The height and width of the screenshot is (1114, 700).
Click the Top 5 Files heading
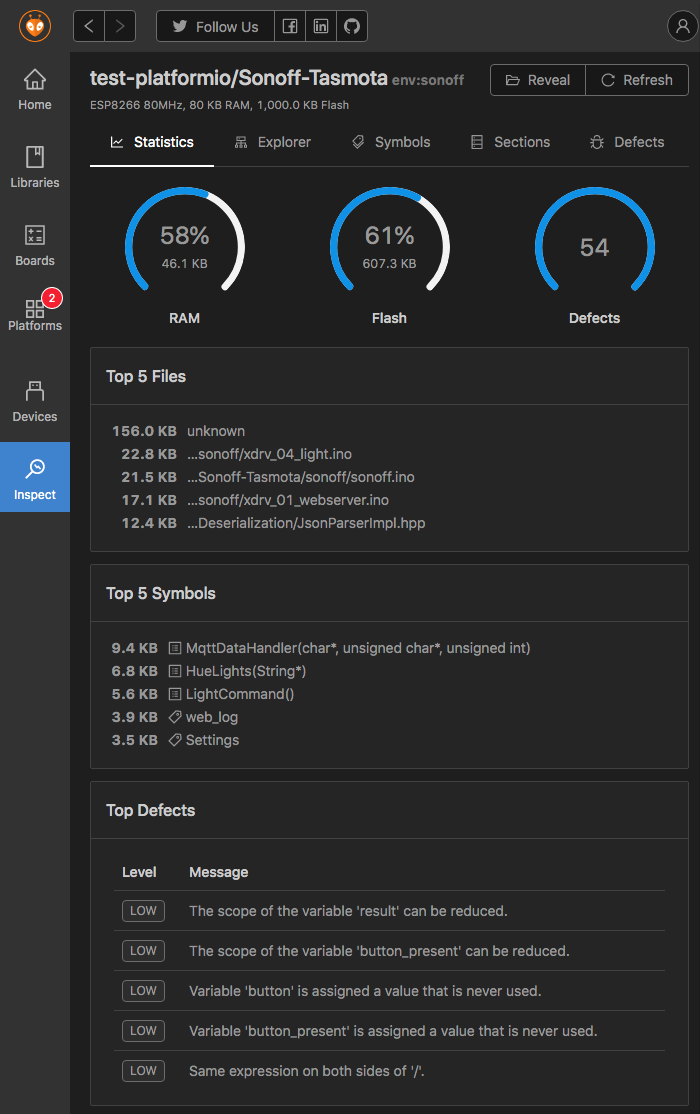coord(146,377)
